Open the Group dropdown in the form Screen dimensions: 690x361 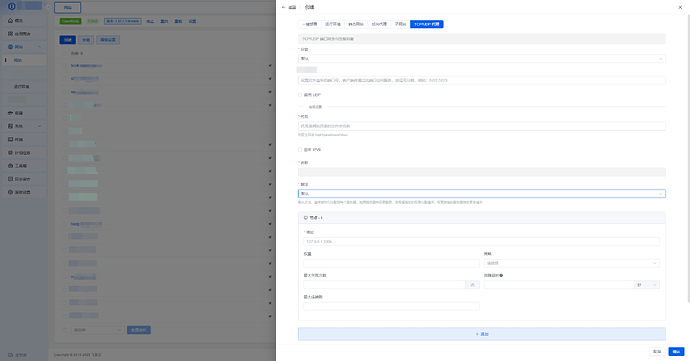pos(481,59)
